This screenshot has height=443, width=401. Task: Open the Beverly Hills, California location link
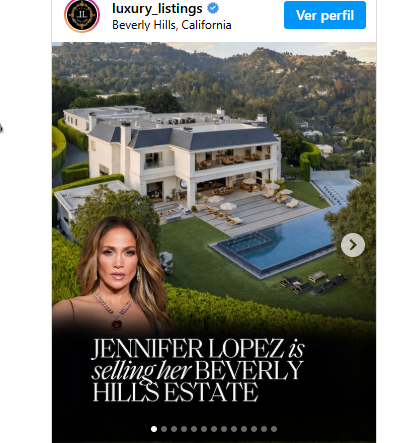pos(172,25)
